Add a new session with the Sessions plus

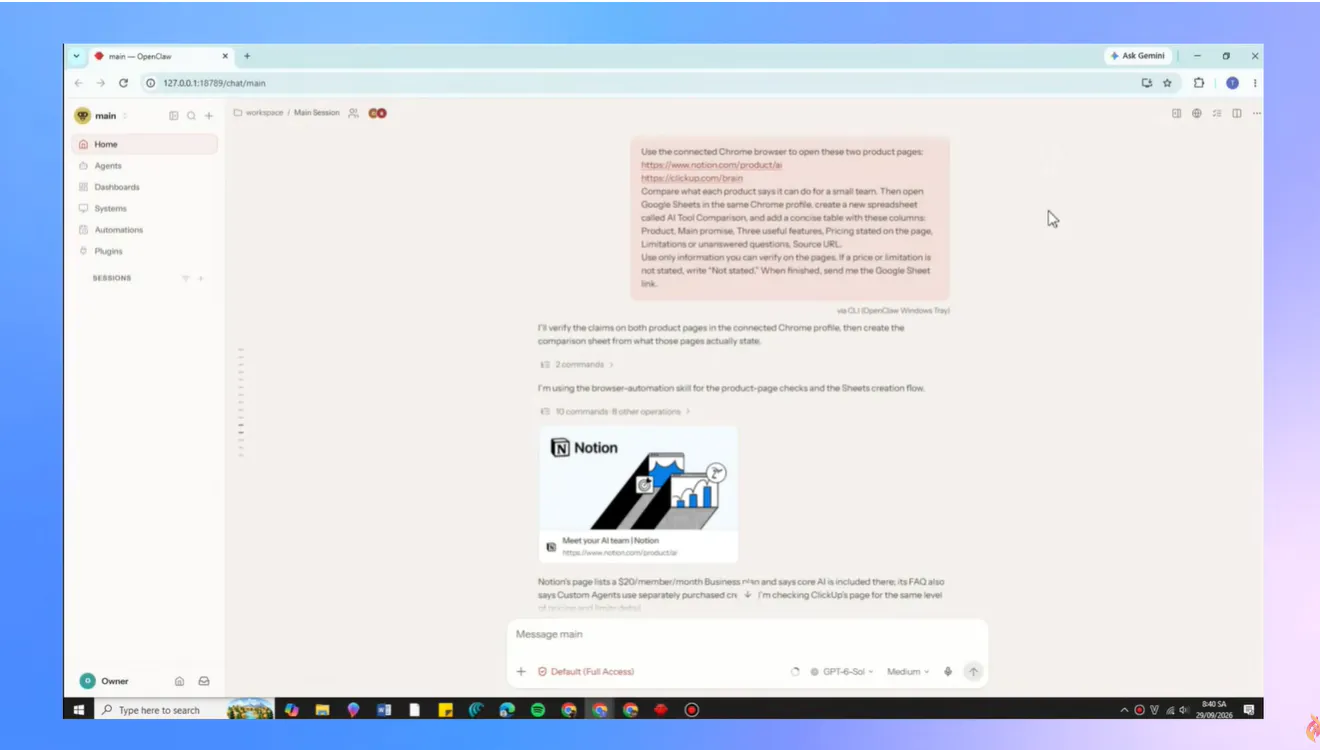click(201, 278)
